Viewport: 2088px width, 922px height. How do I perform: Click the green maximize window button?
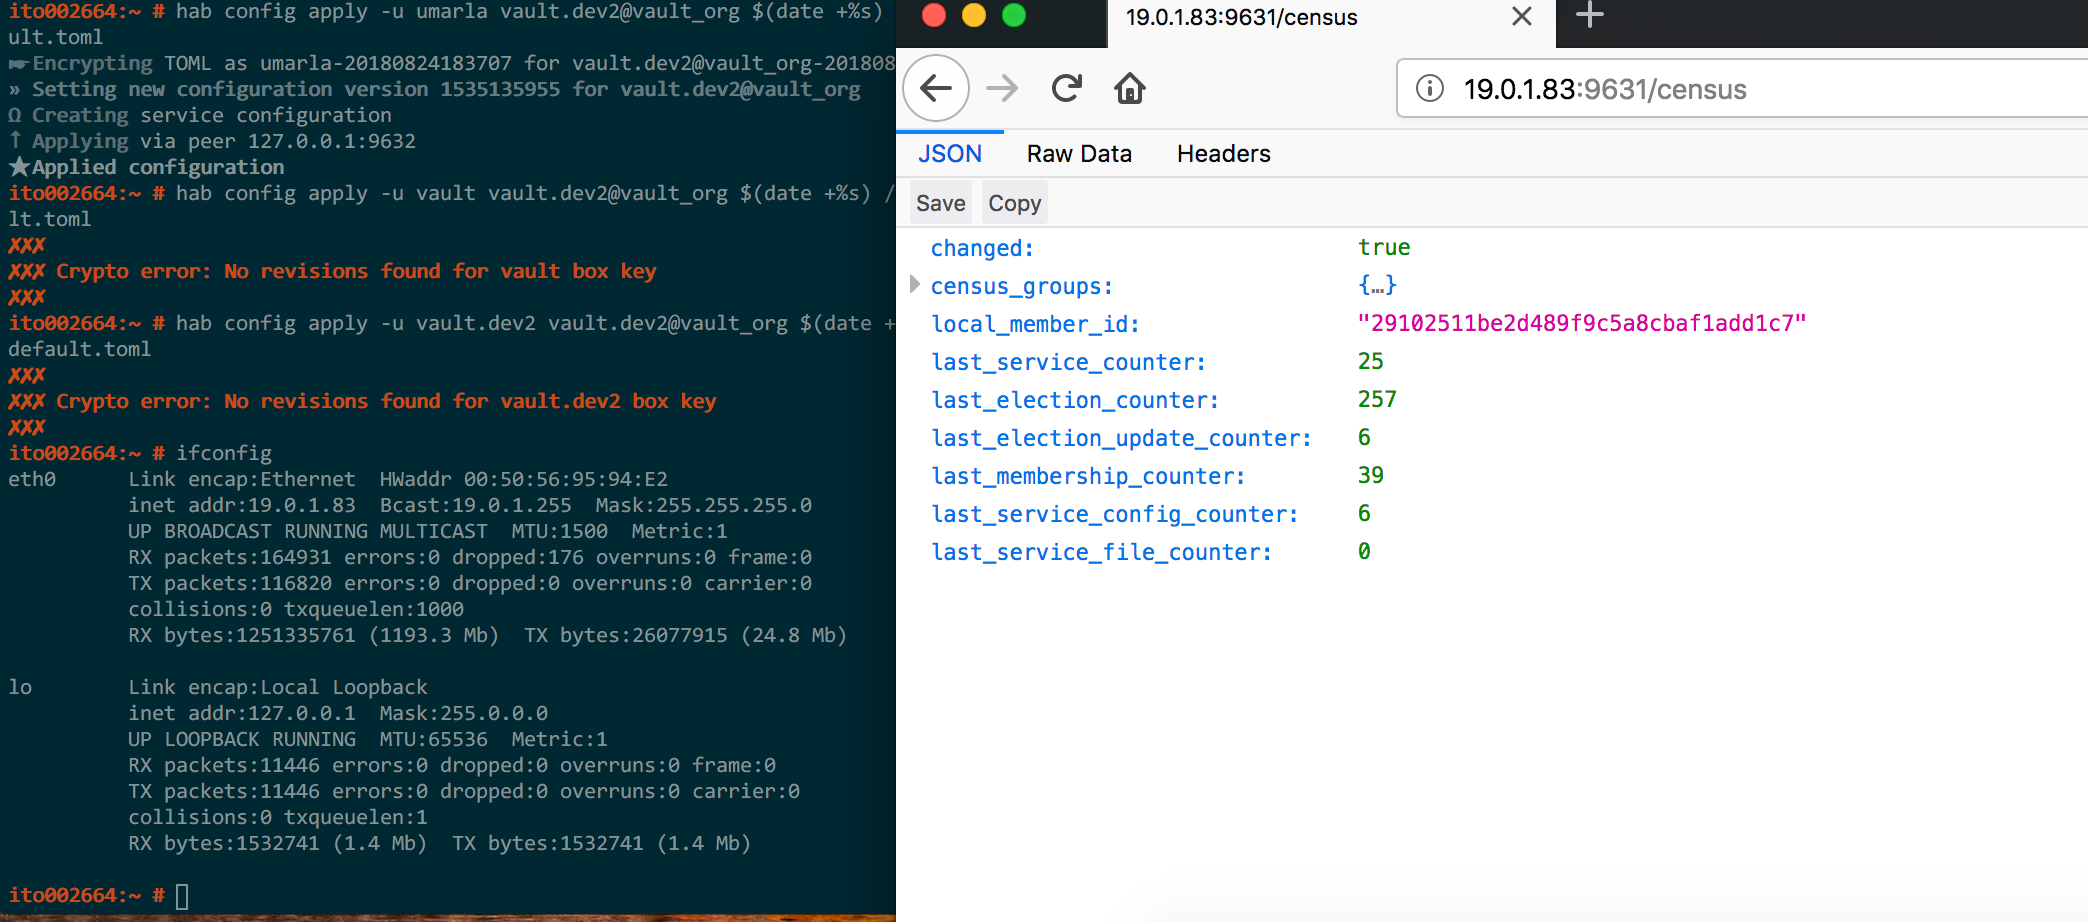[x=1014, y=15]
